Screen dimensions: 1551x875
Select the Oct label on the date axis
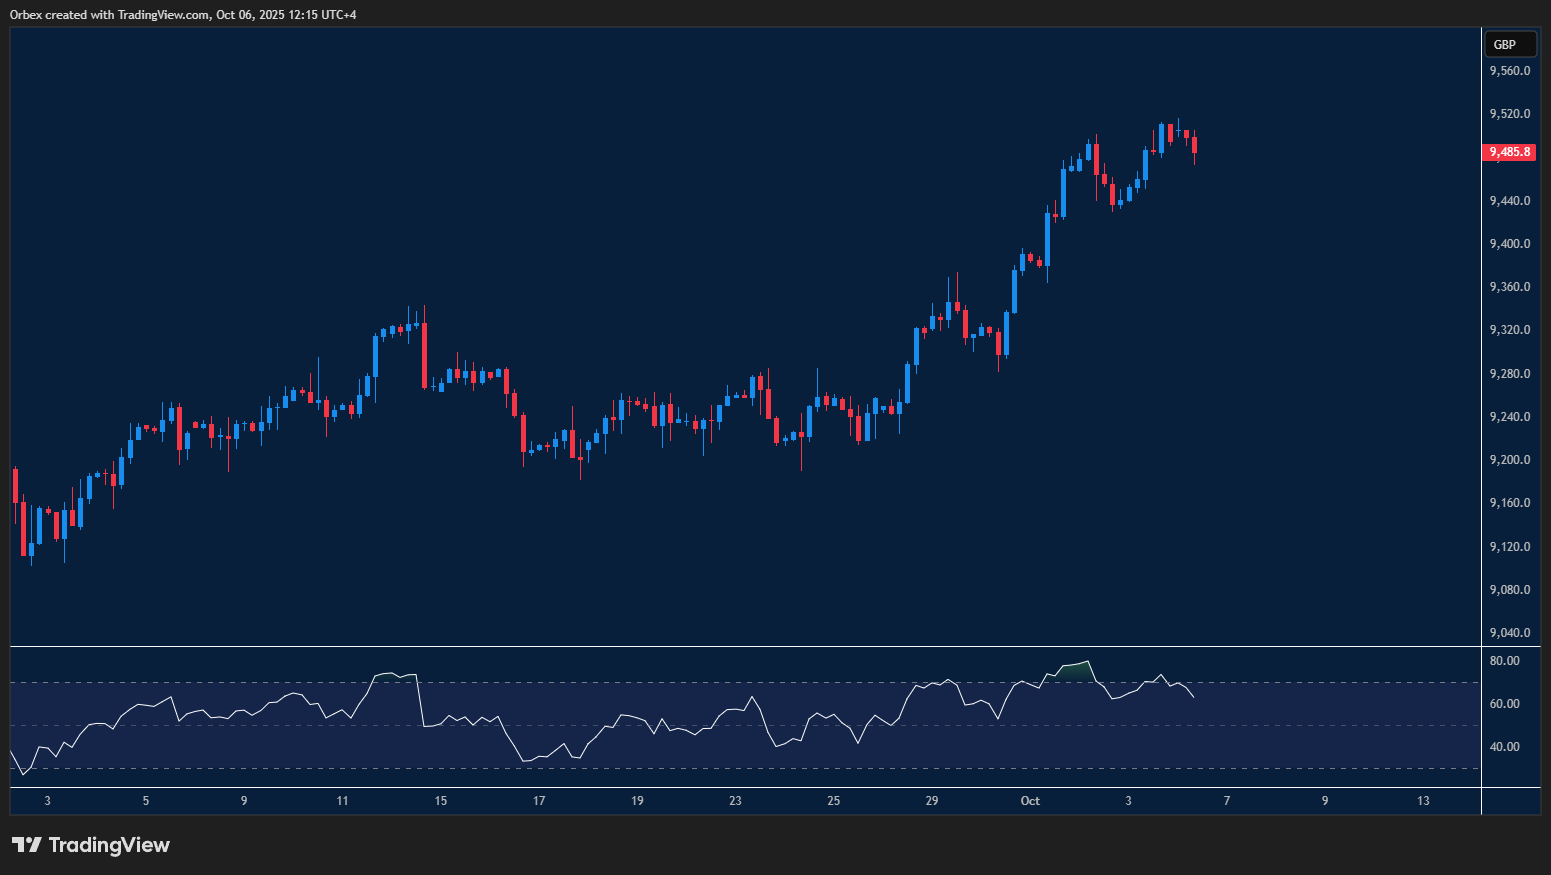(1030, 801)
